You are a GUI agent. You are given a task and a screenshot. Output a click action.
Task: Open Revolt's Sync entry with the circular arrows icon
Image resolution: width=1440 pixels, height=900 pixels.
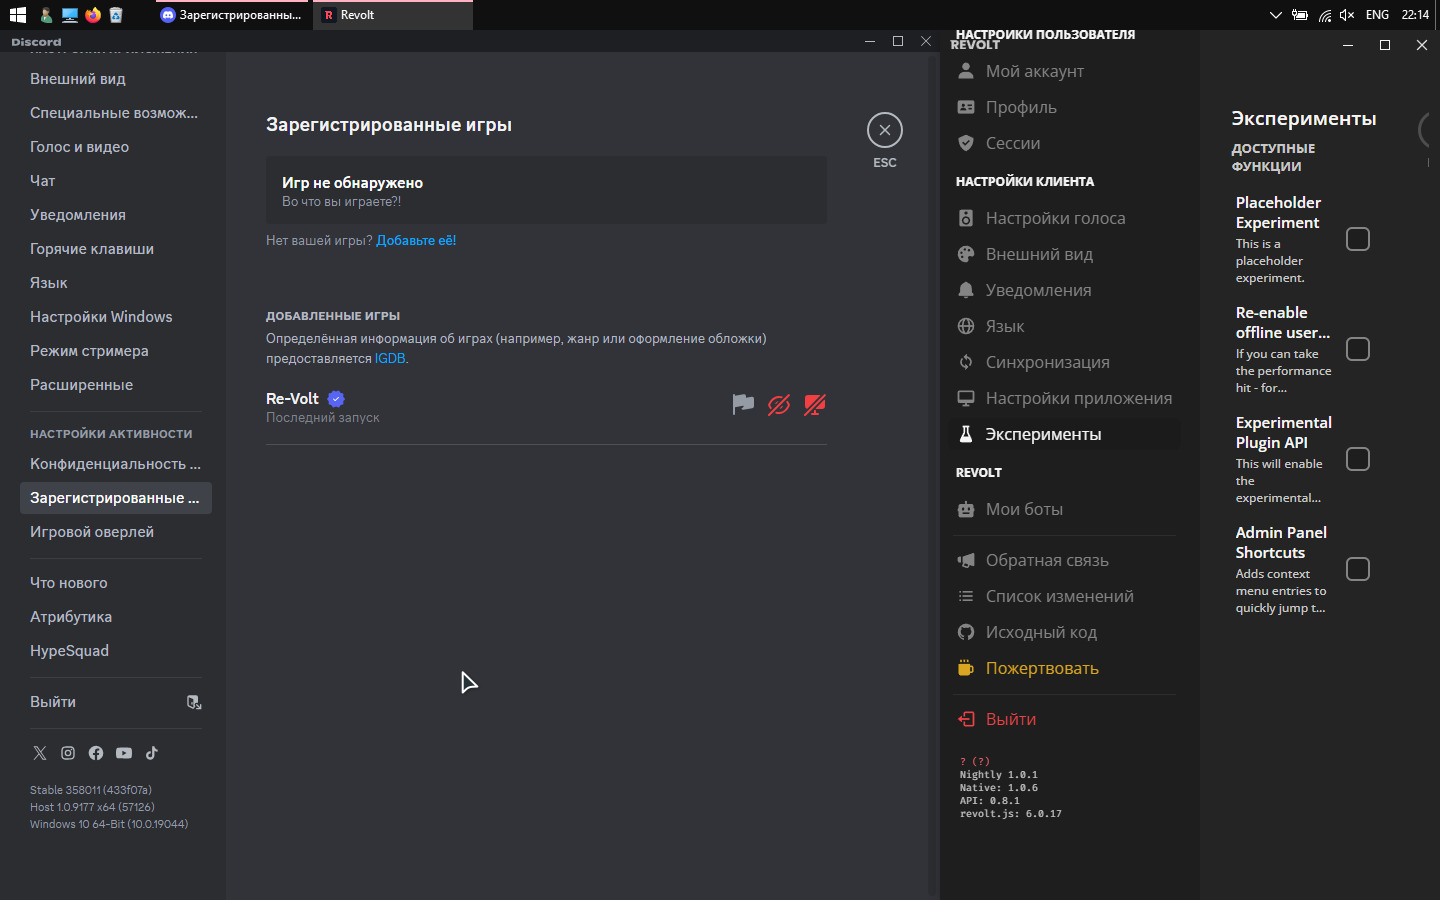coord(1066,362)
